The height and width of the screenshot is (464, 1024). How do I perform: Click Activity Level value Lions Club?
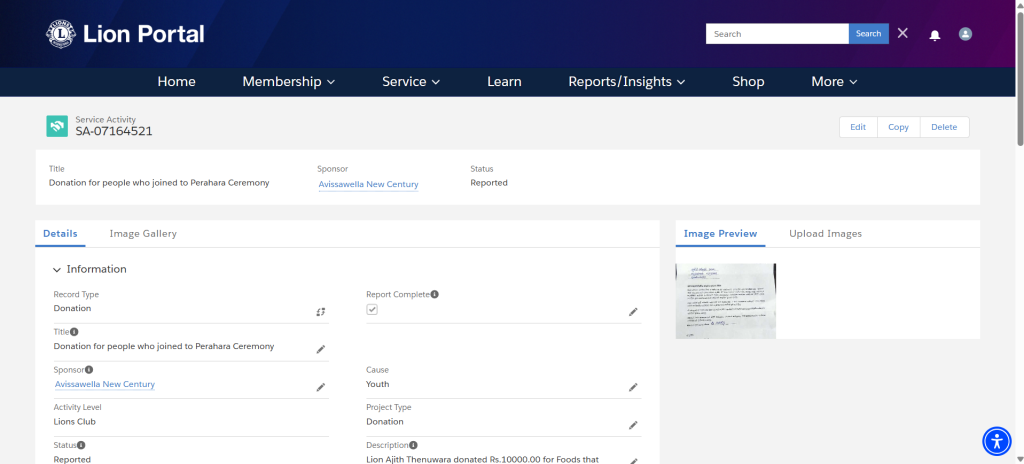[x=74, y=422]
